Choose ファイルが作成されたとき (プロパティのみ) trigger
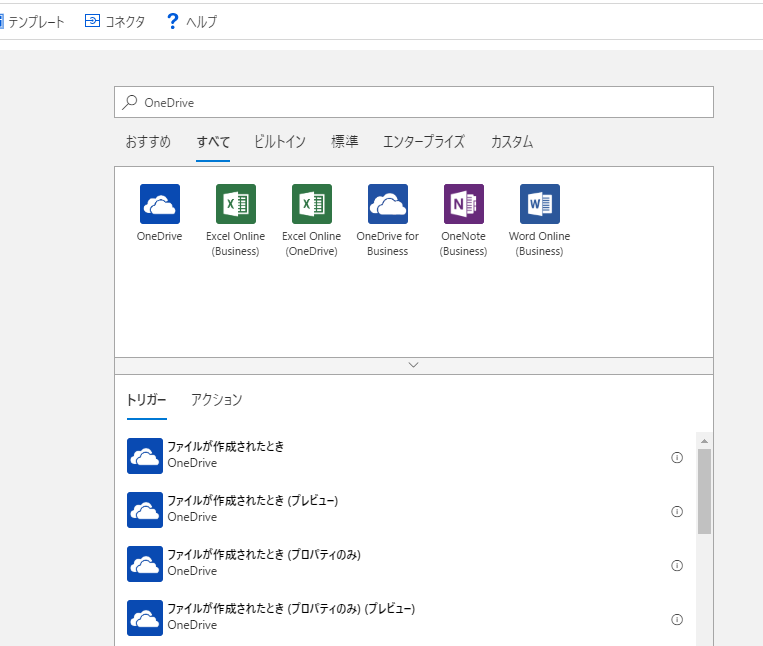This screenshot has width=763, height=646. coord(404,564)
